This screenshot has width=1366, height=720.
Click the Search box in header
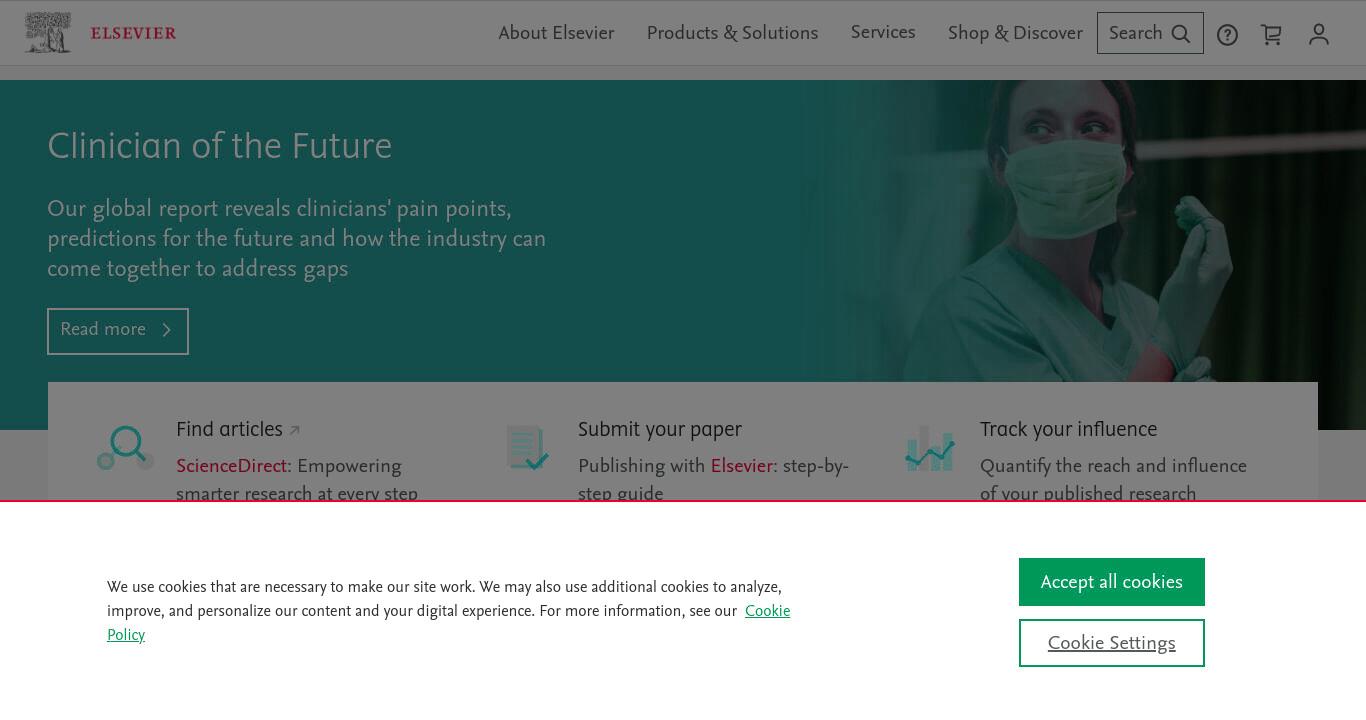(1150, 33)
